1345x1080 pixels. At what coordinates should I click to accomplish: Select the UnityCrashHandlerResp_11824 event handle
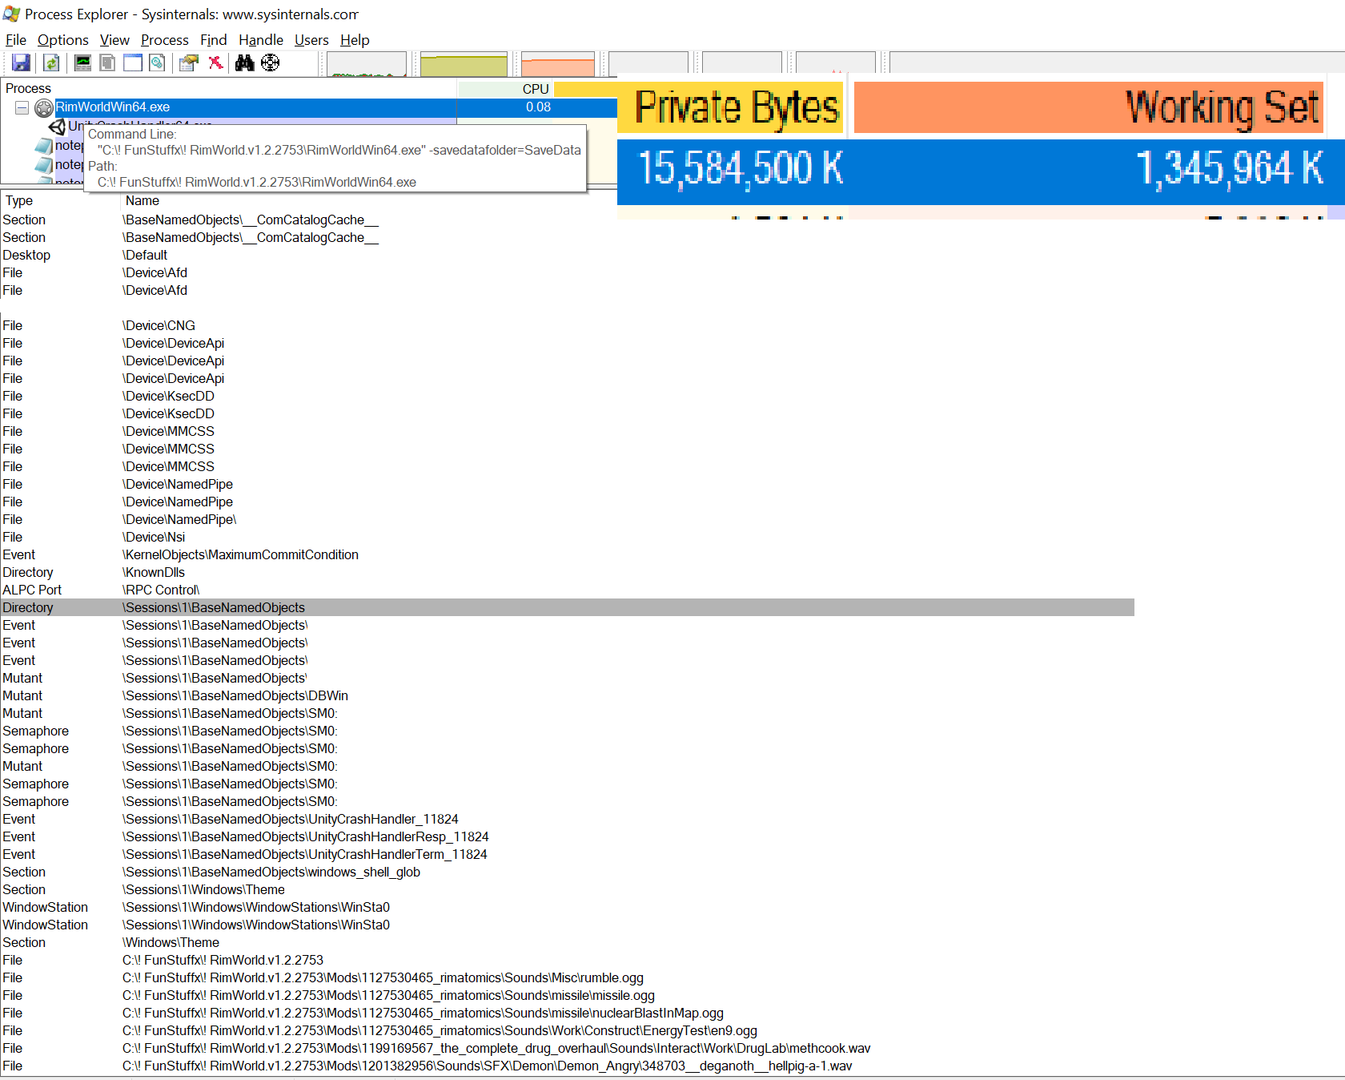tap(567, 837)
